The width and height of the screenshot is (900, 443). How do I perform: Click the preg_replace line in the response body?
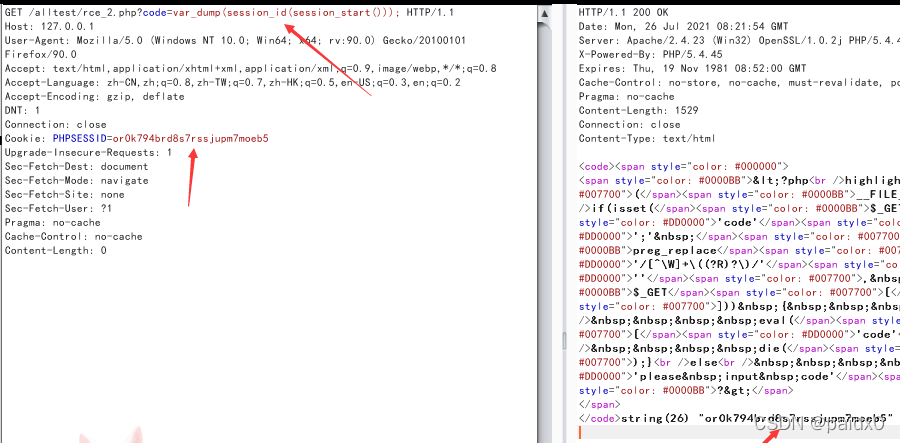(738, 251)
